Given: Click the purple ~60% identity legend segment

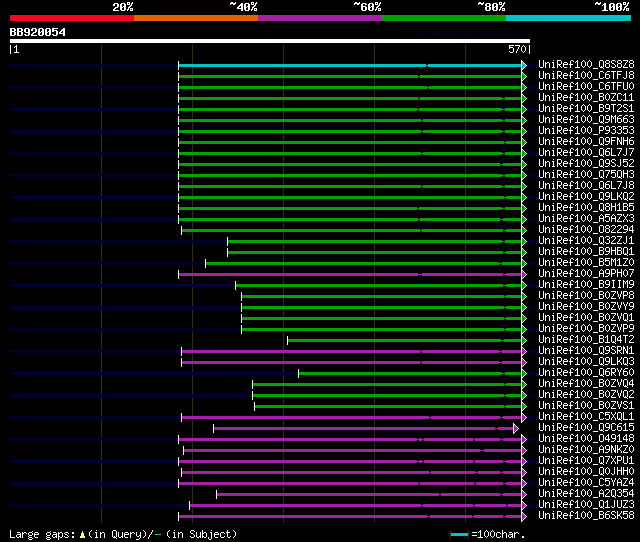Looking at the screenshot, I should pos(320,18).
